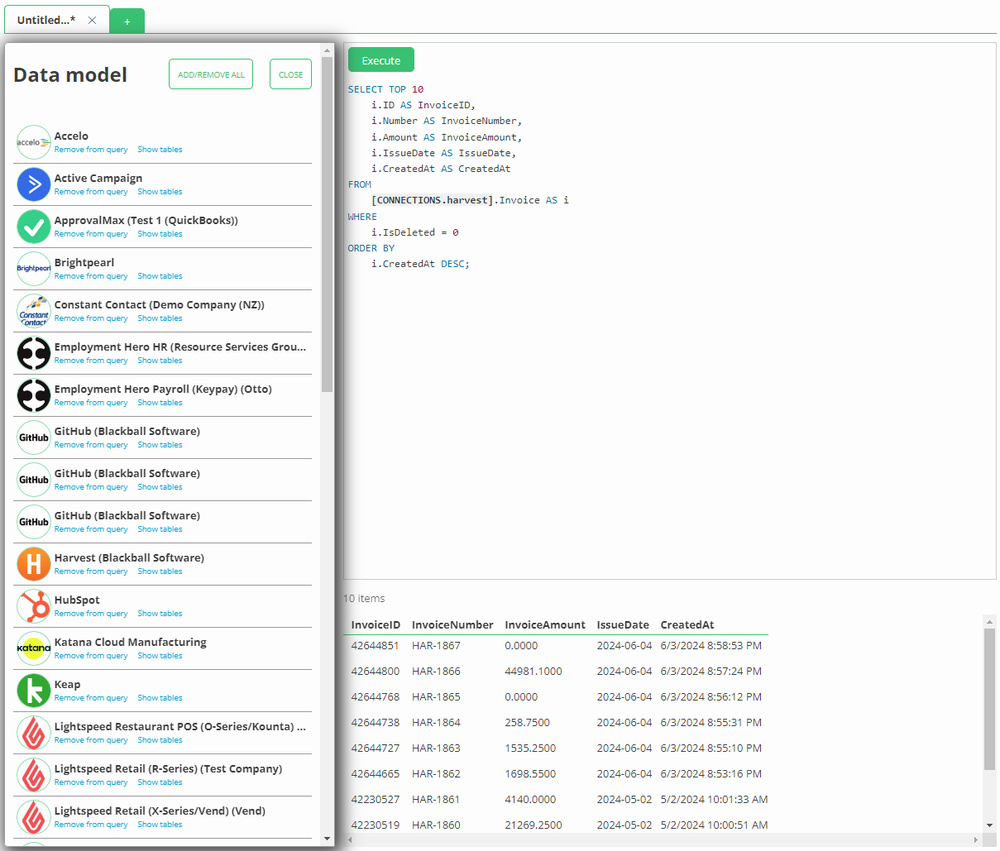1000x851 pixels.
Task: Show tables for the Harvest connection
Action: pyautogui.click(x=160, y=571)
